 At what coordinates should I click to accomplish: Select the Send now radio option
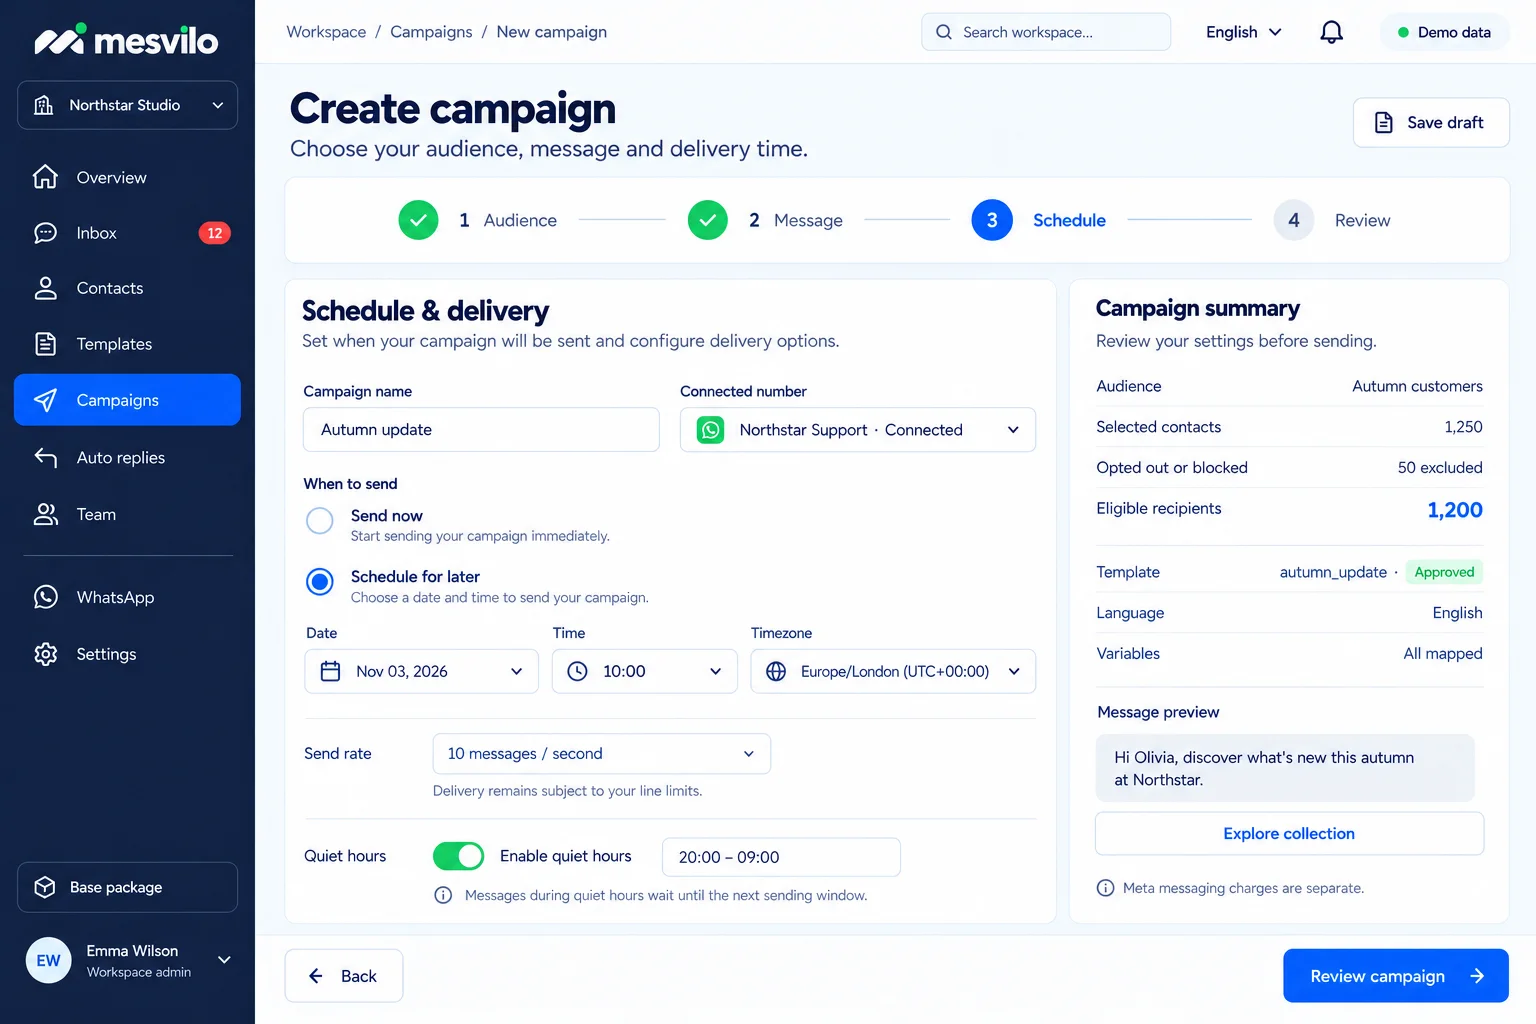tap(320, 520)
